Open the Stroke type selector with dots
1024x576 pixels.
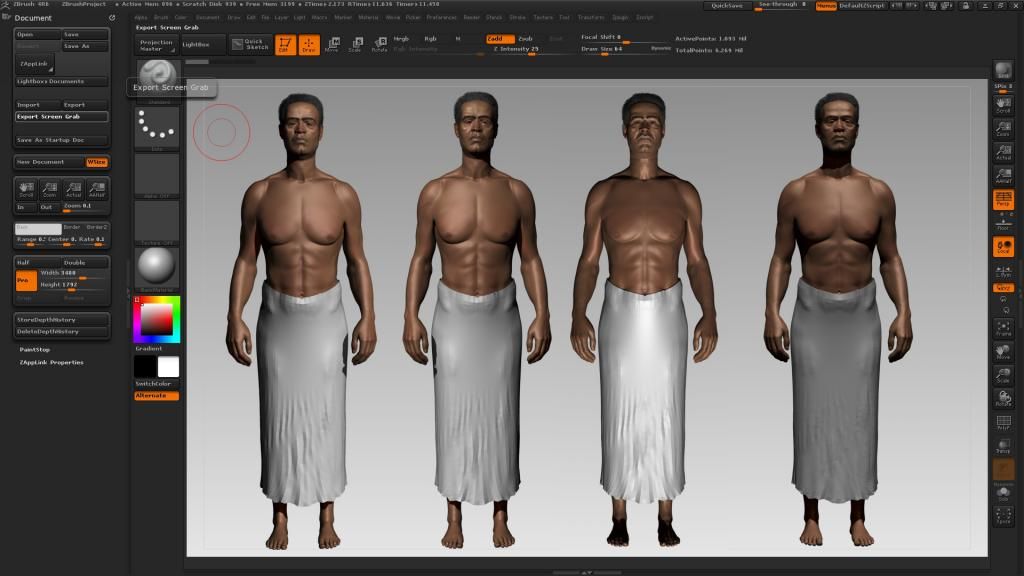pyautogui.click(x=157, y=128)
